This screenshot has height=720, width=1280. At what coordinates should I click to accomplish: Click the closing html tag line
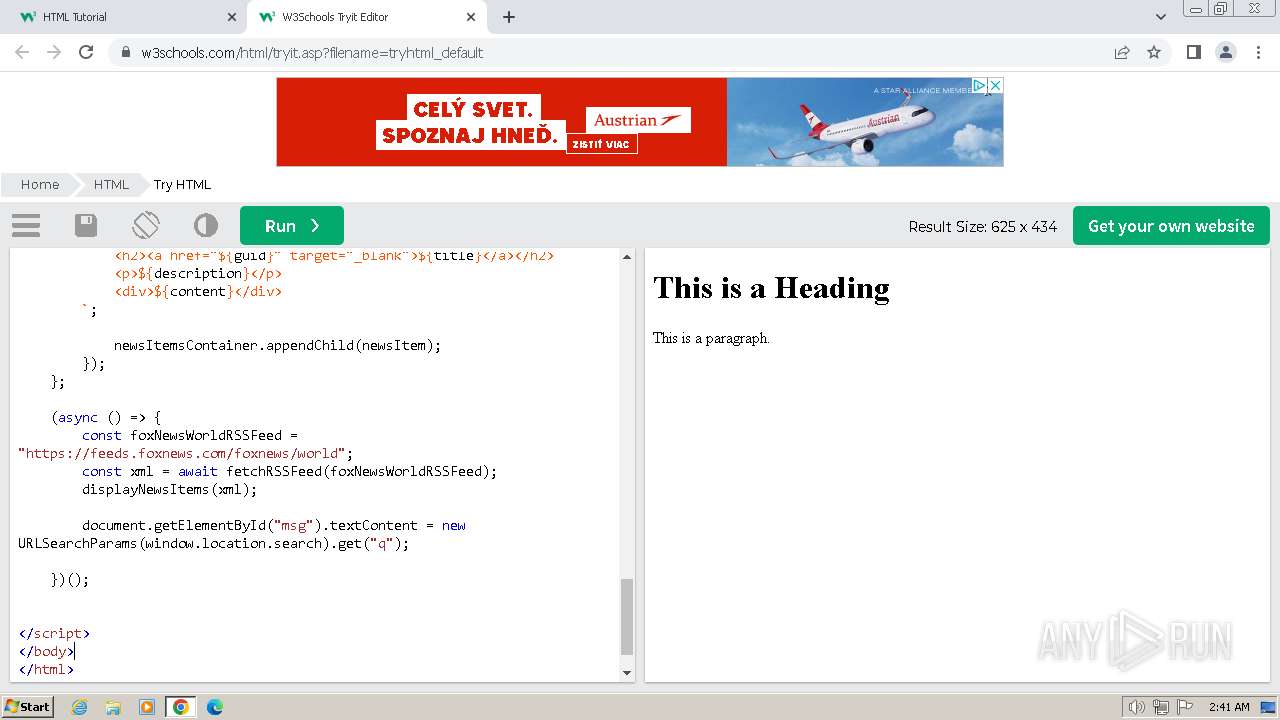click(46, 669)
